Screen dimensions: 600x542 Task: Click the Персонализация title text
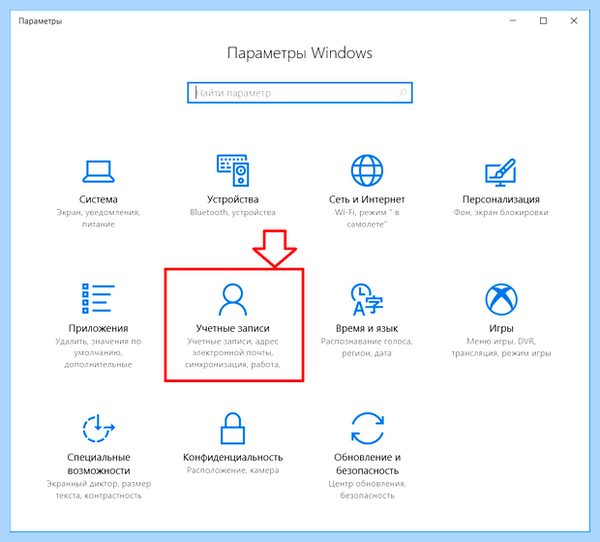tap(501, 199)
